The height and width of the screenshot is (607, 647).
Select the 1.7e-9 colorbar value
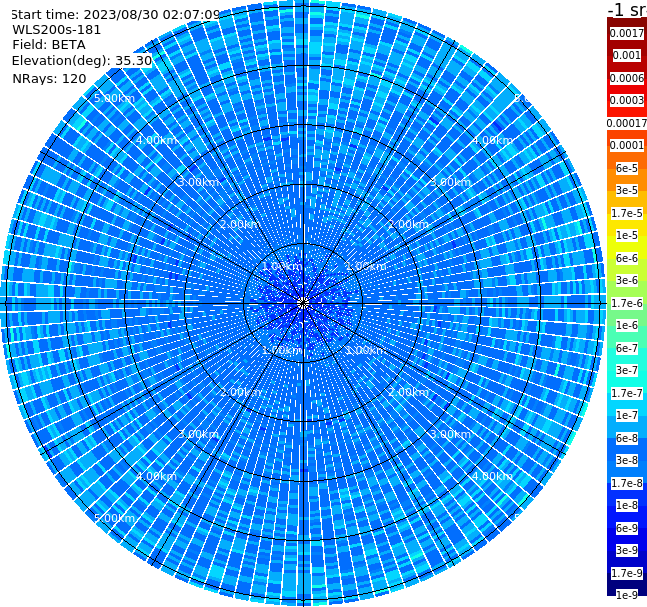[x=627, y=573]
